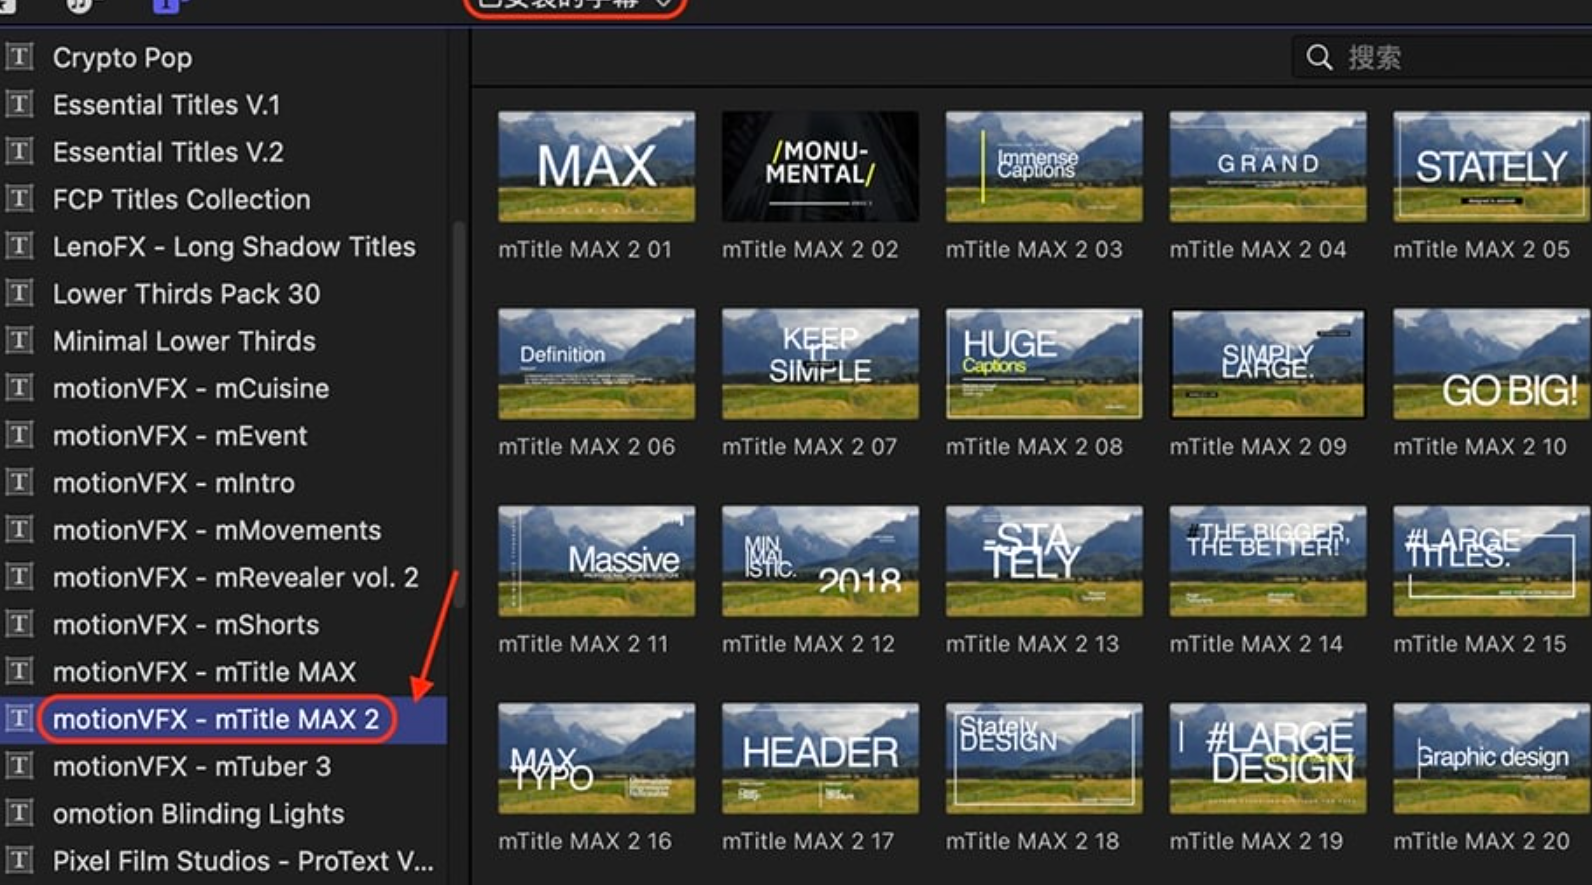Viewport: 1592px width, 885px height.
Task: Choose the HEADER title mTitle MAX 2 17
Action: click(x=820, y=758)
